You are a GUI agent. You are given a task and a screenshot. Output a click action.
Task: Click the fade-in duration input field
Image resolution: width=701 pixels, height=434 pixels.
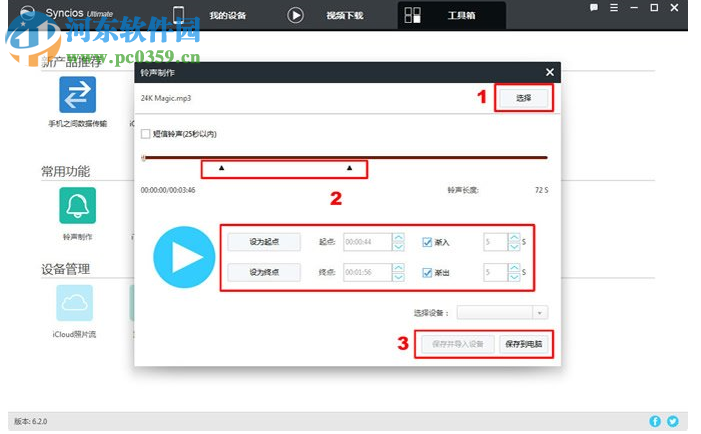point(496,242)
